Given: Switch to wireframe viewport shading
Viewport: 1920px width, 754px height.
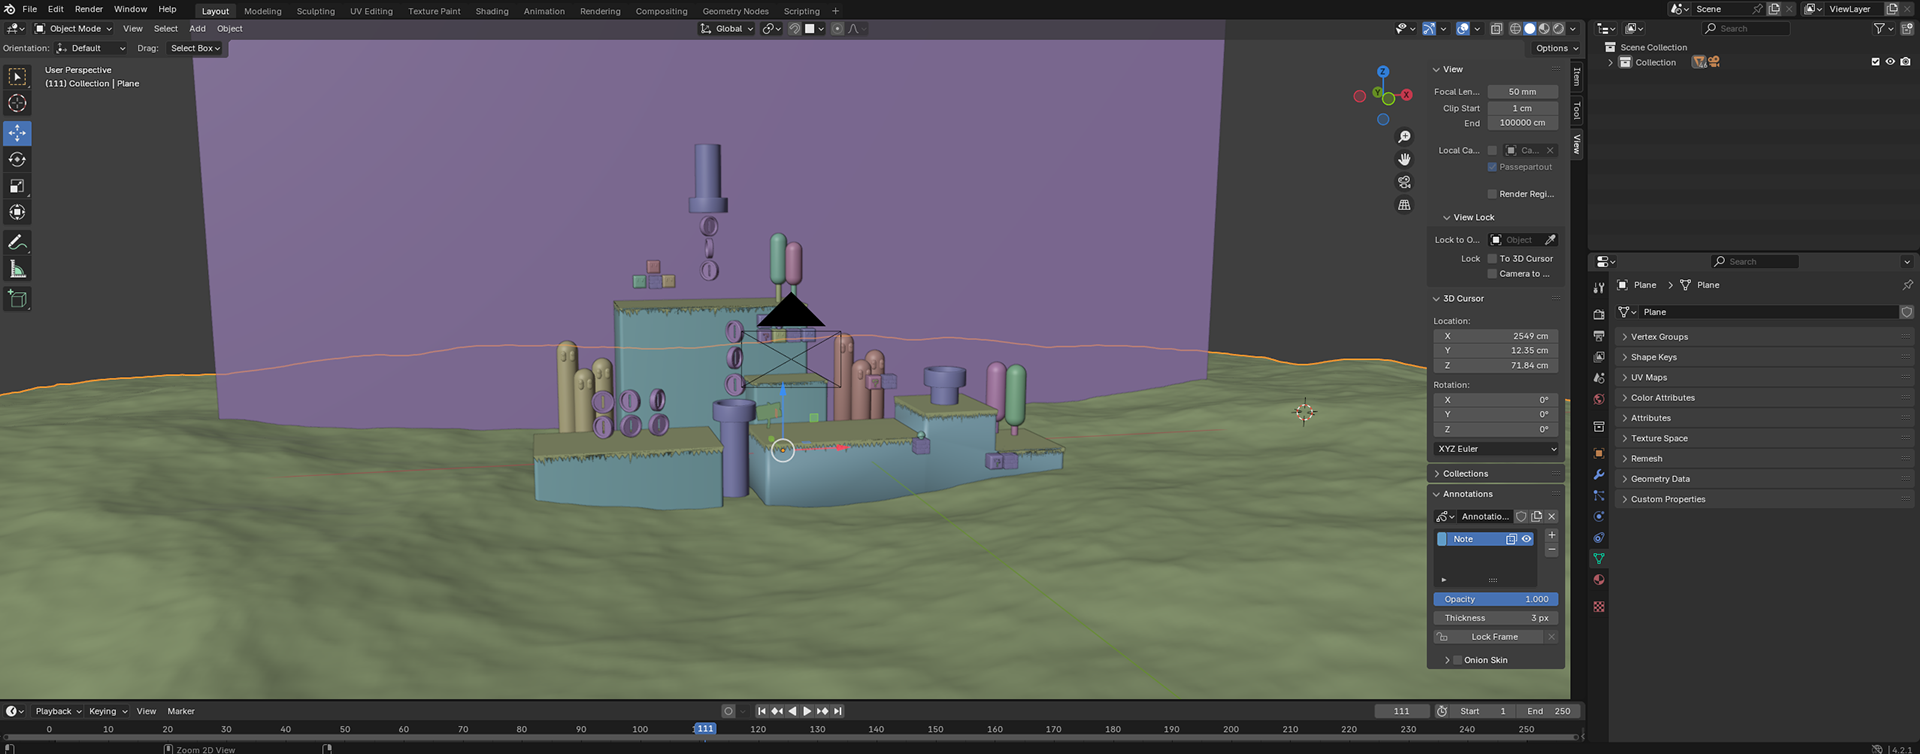Looking at the screenshot, I should (1515, 29).
